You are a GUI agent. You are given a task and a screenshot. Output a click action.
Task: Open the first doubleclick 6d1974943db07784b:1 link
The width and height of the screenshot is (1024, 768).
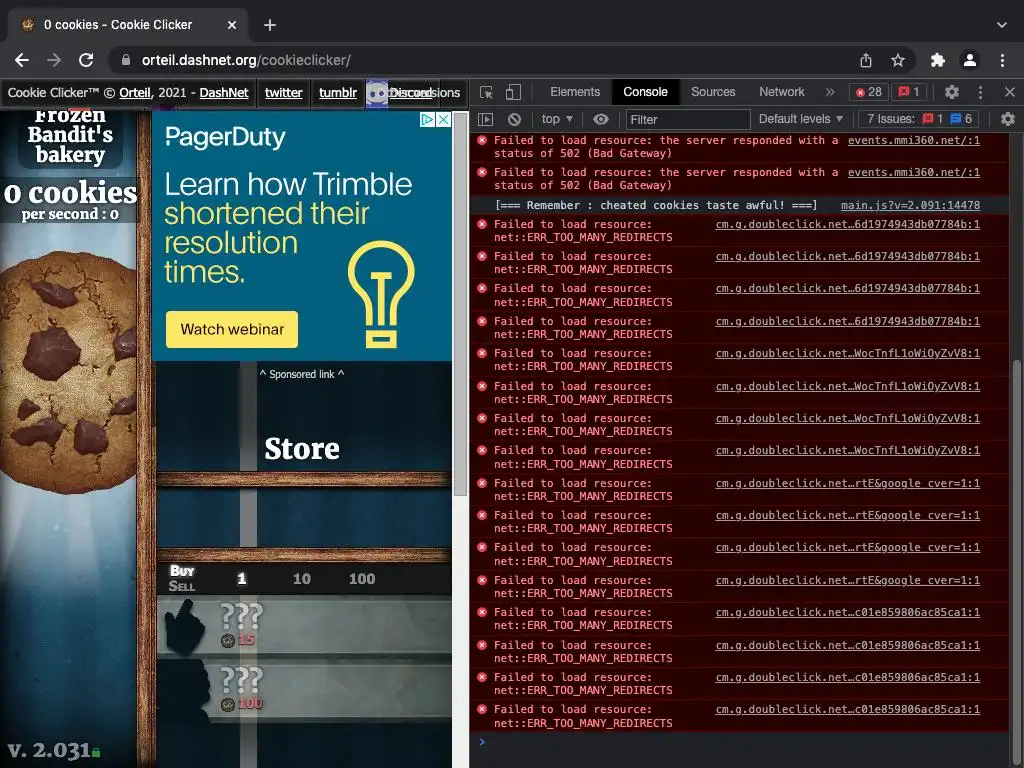(x=848, y=224)
